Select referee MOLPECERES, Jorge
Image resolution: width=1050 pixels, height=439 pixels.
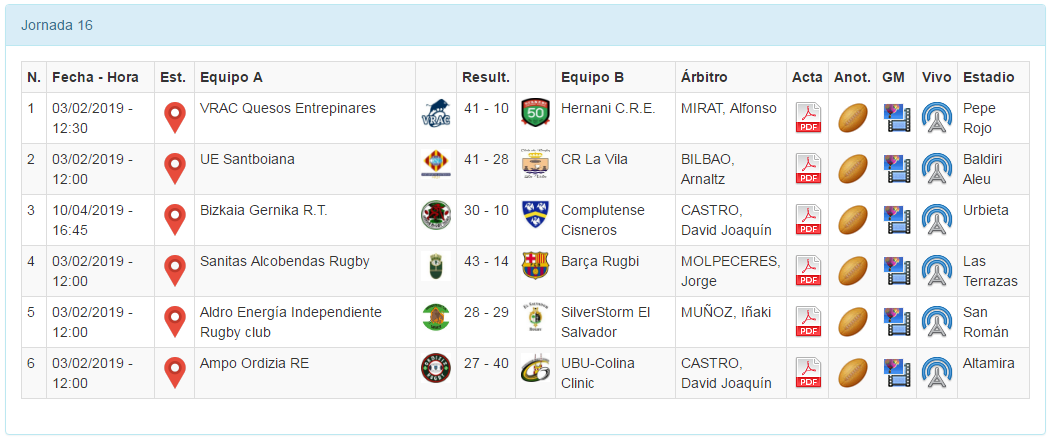point(730,271)
